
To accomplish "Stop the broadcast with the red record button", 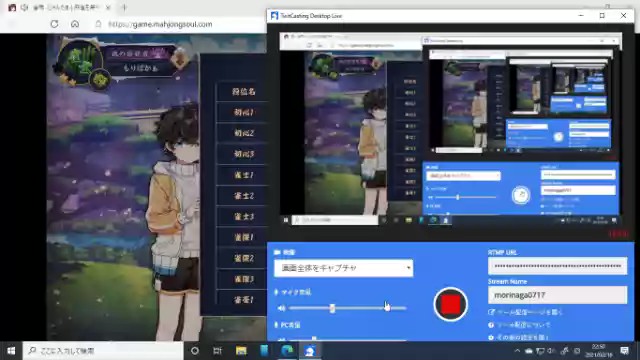I will click(451, 304).
